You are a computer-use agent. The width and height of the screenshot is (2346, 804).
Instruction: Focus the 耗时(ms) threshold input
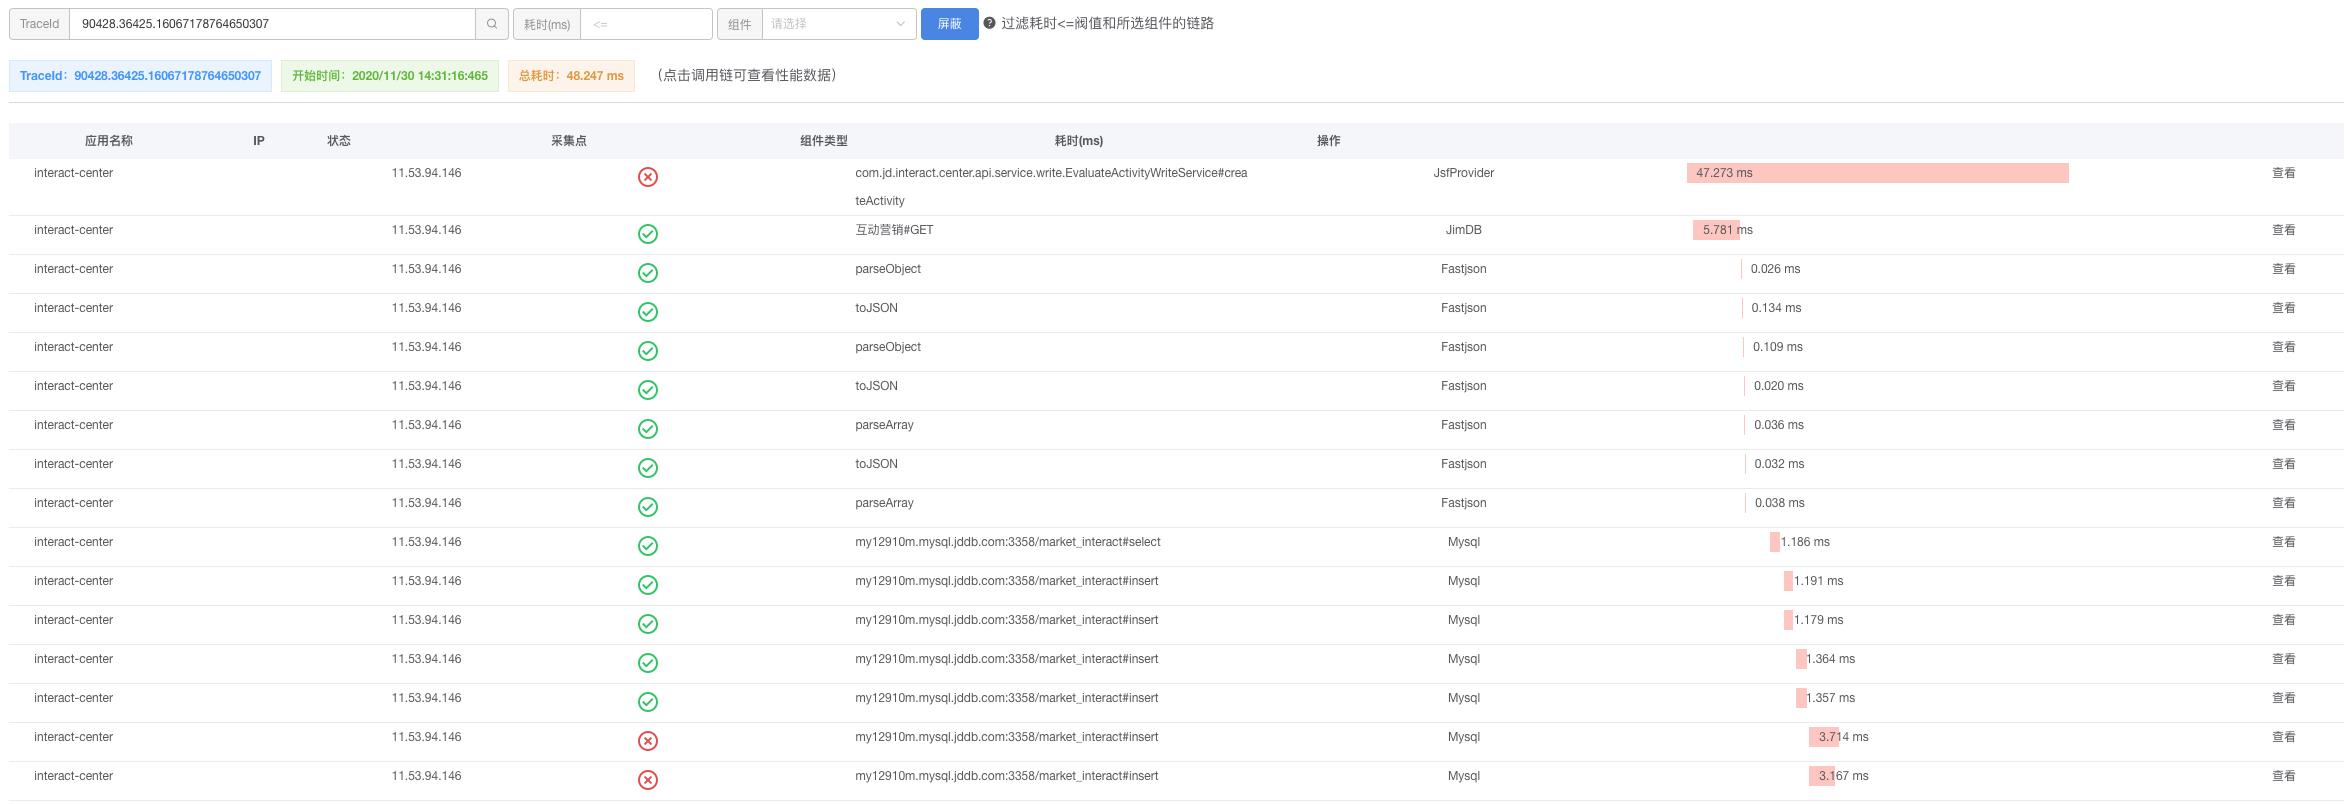click(x=646, y=24)
